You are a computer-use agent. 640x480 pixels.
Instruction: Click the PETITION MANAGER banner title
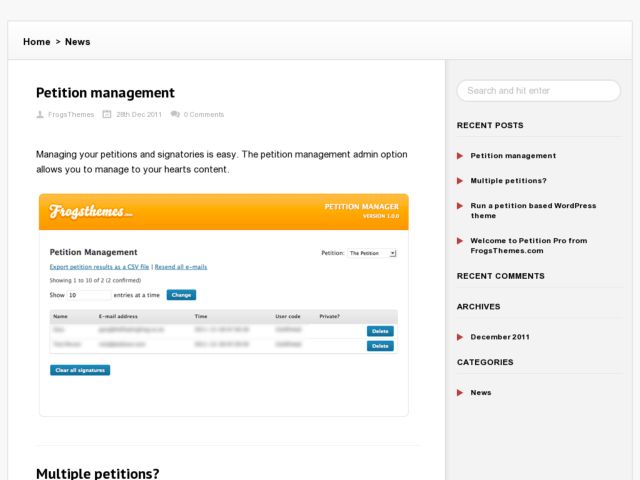pyautogui.click(x=362, y=207)
